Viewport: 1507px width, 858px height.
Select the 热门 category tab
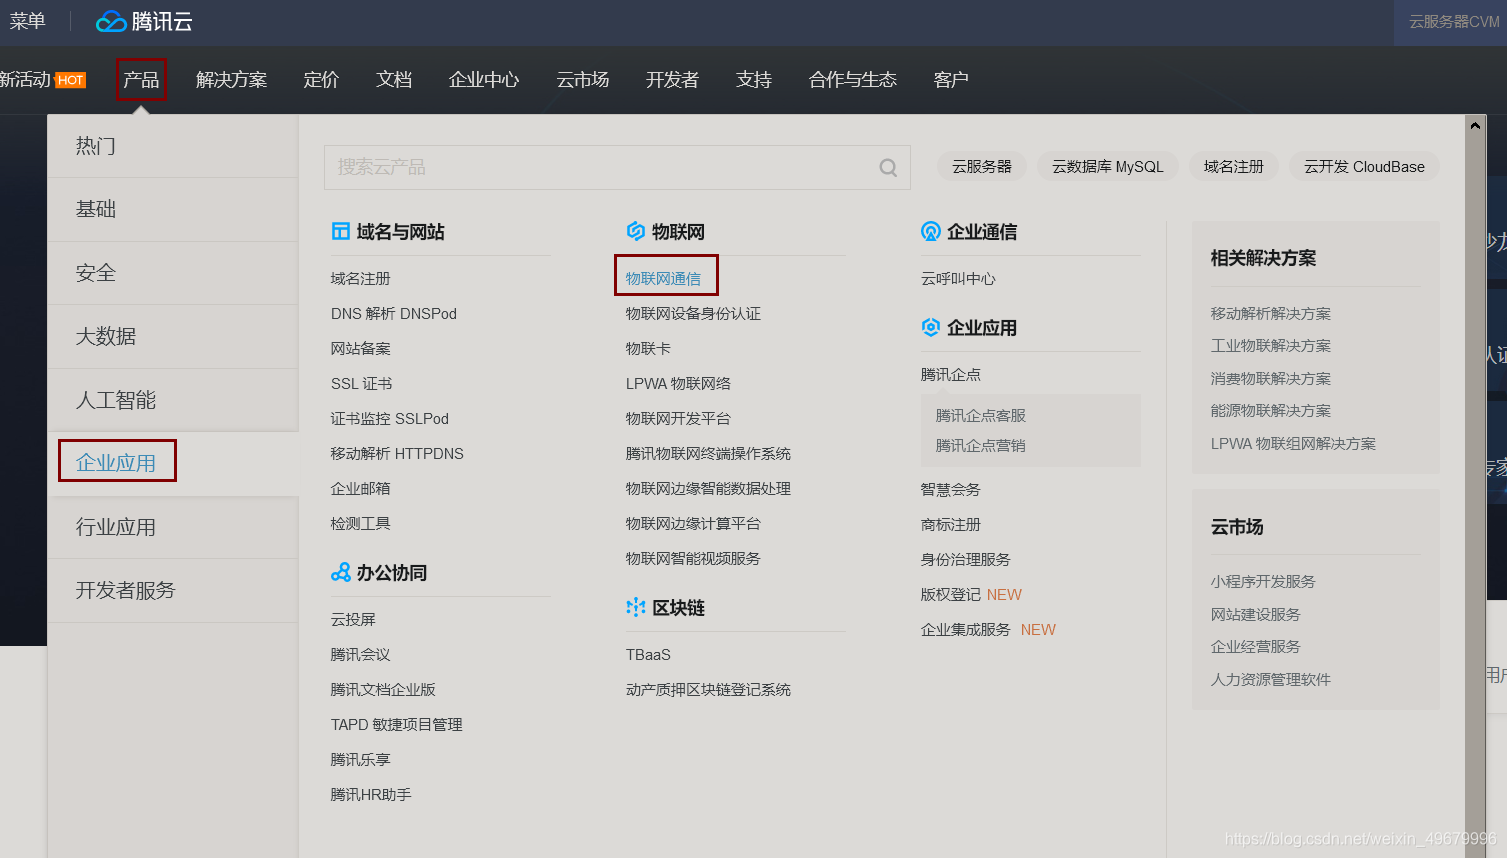pos(173,146)
